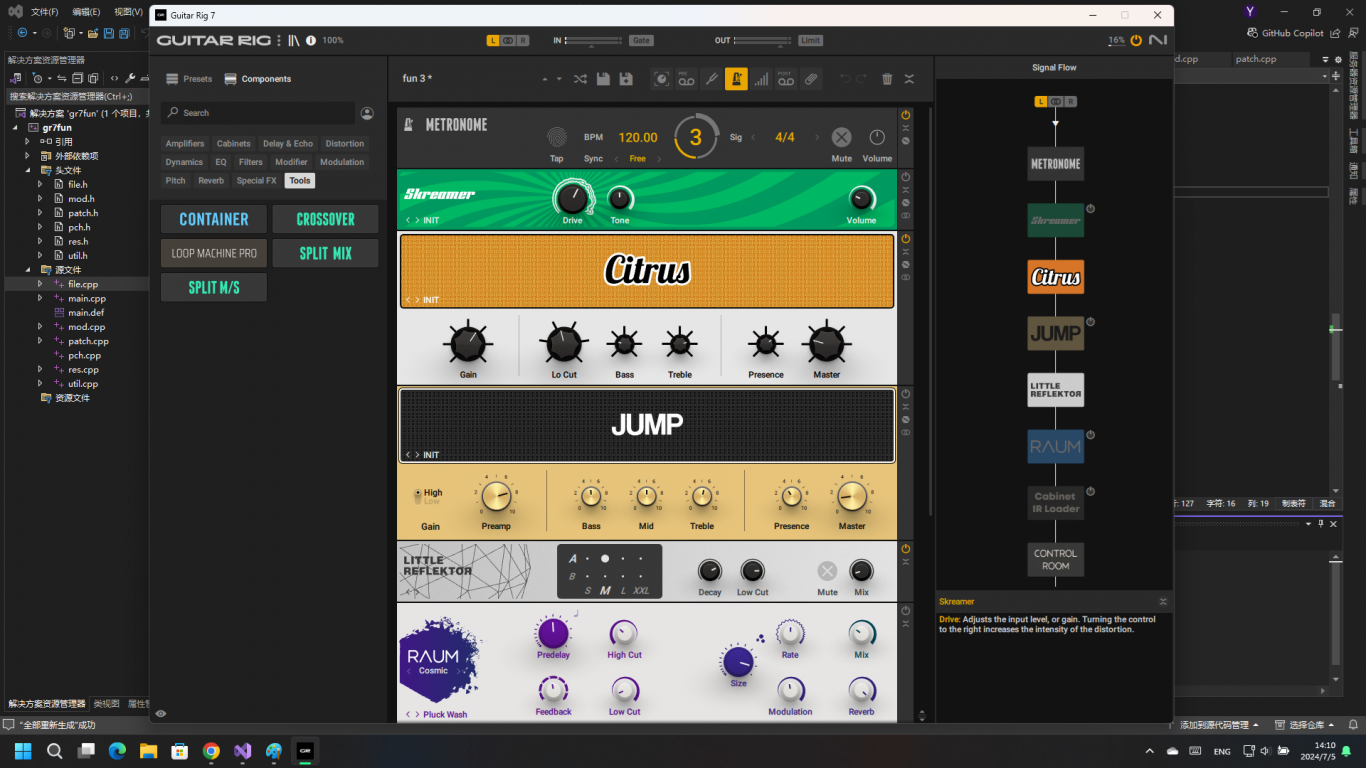Click the info icon in header
The width and height of the screenshot is (1366, 768).
[x=311, y=40]
